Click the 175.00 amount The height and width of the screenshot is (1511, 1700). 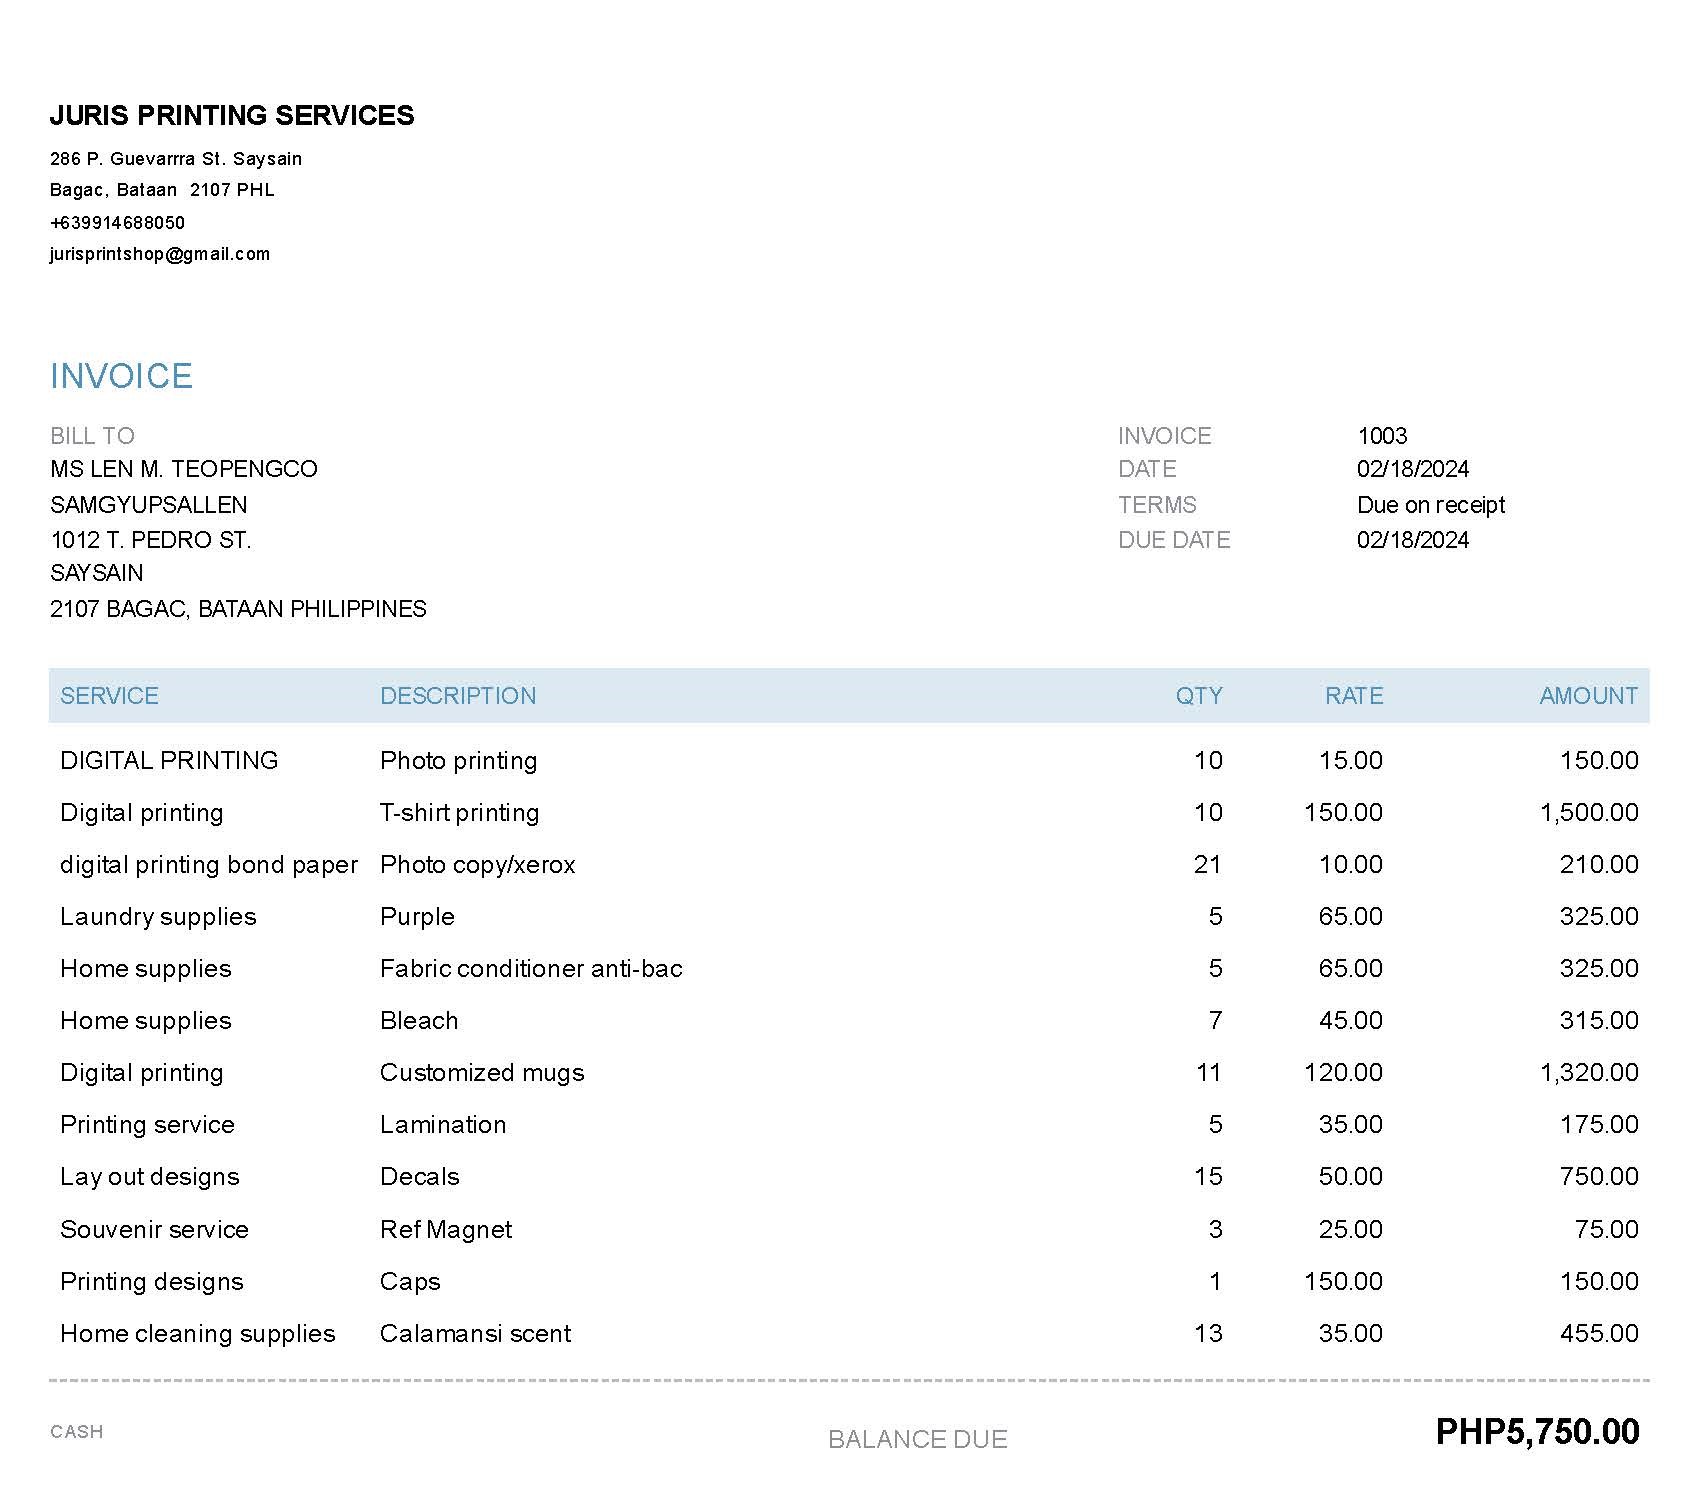point(1599,1125)
